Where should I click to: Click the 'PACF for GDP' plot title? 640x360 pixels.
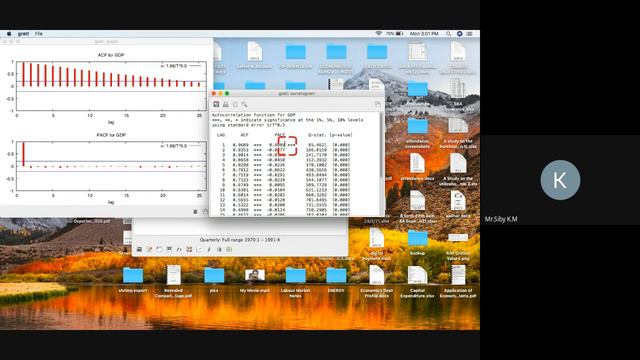pyautogui.click(x=111, y=135)
